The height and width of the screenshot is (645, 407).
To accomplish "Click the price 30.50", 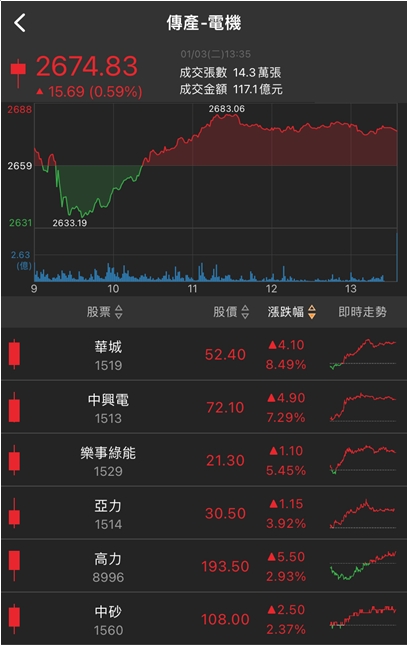I will [226, 513].
